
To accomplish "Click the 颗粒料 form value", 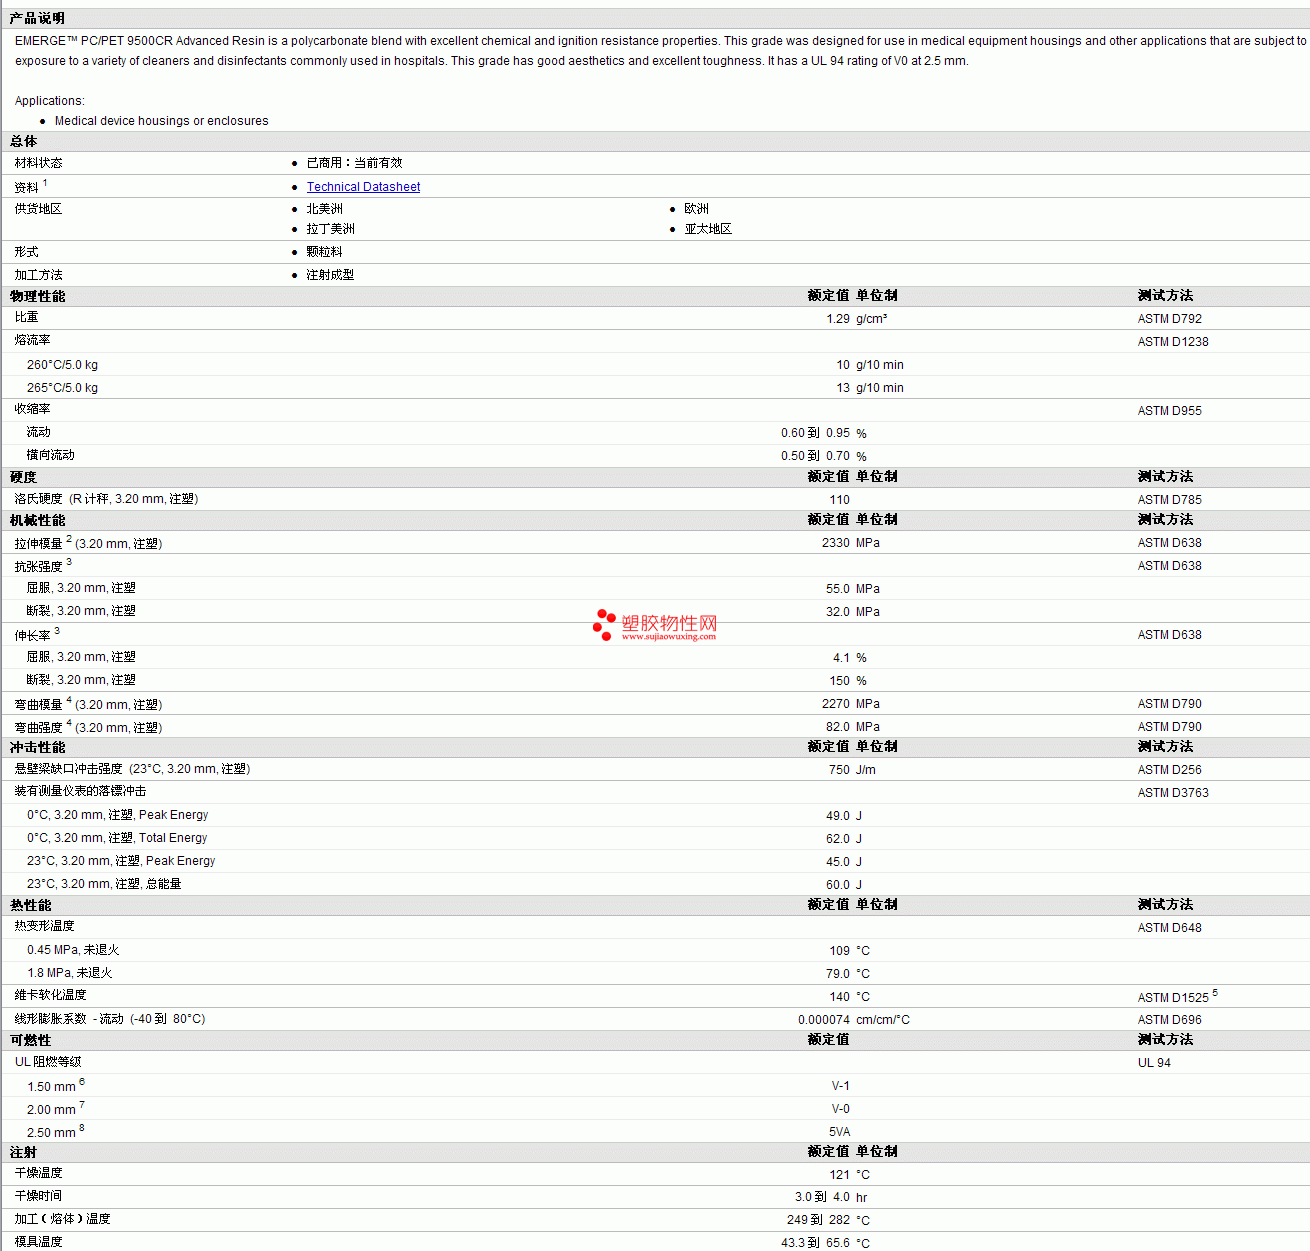I will (x=325, y=252).
